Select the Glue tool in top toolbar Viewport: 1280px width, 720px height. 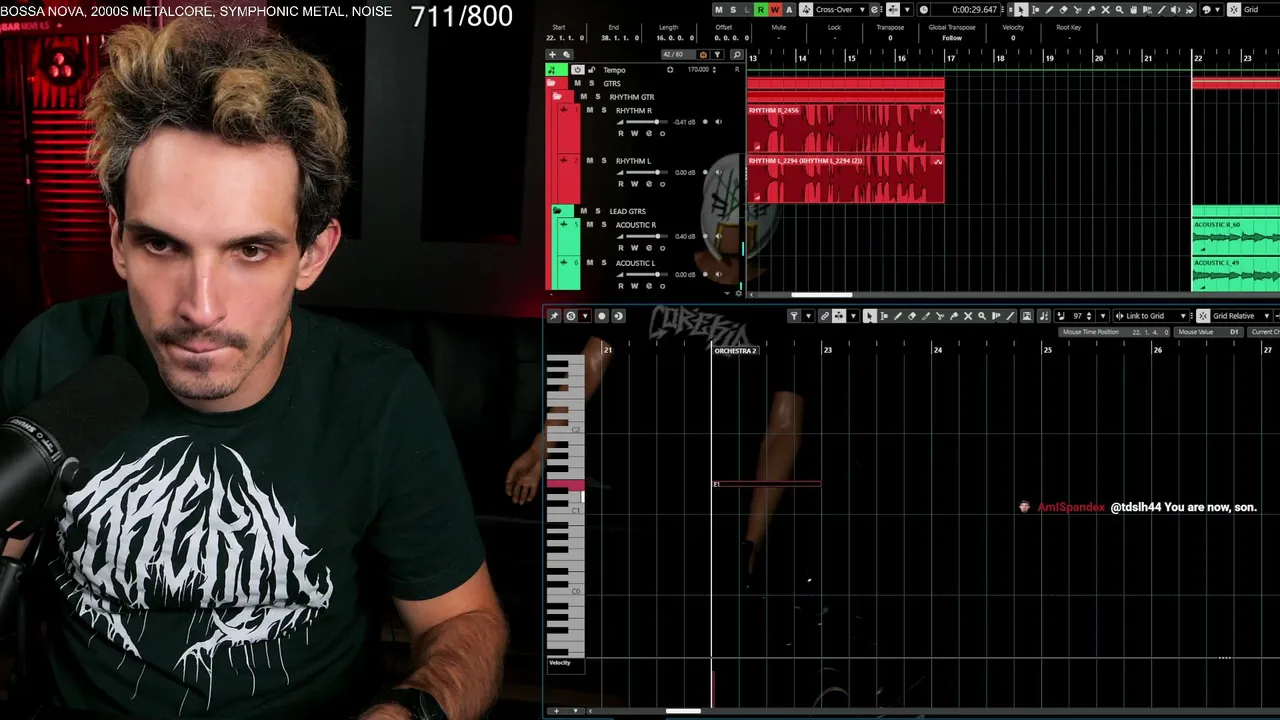[x=1091, y=10]
